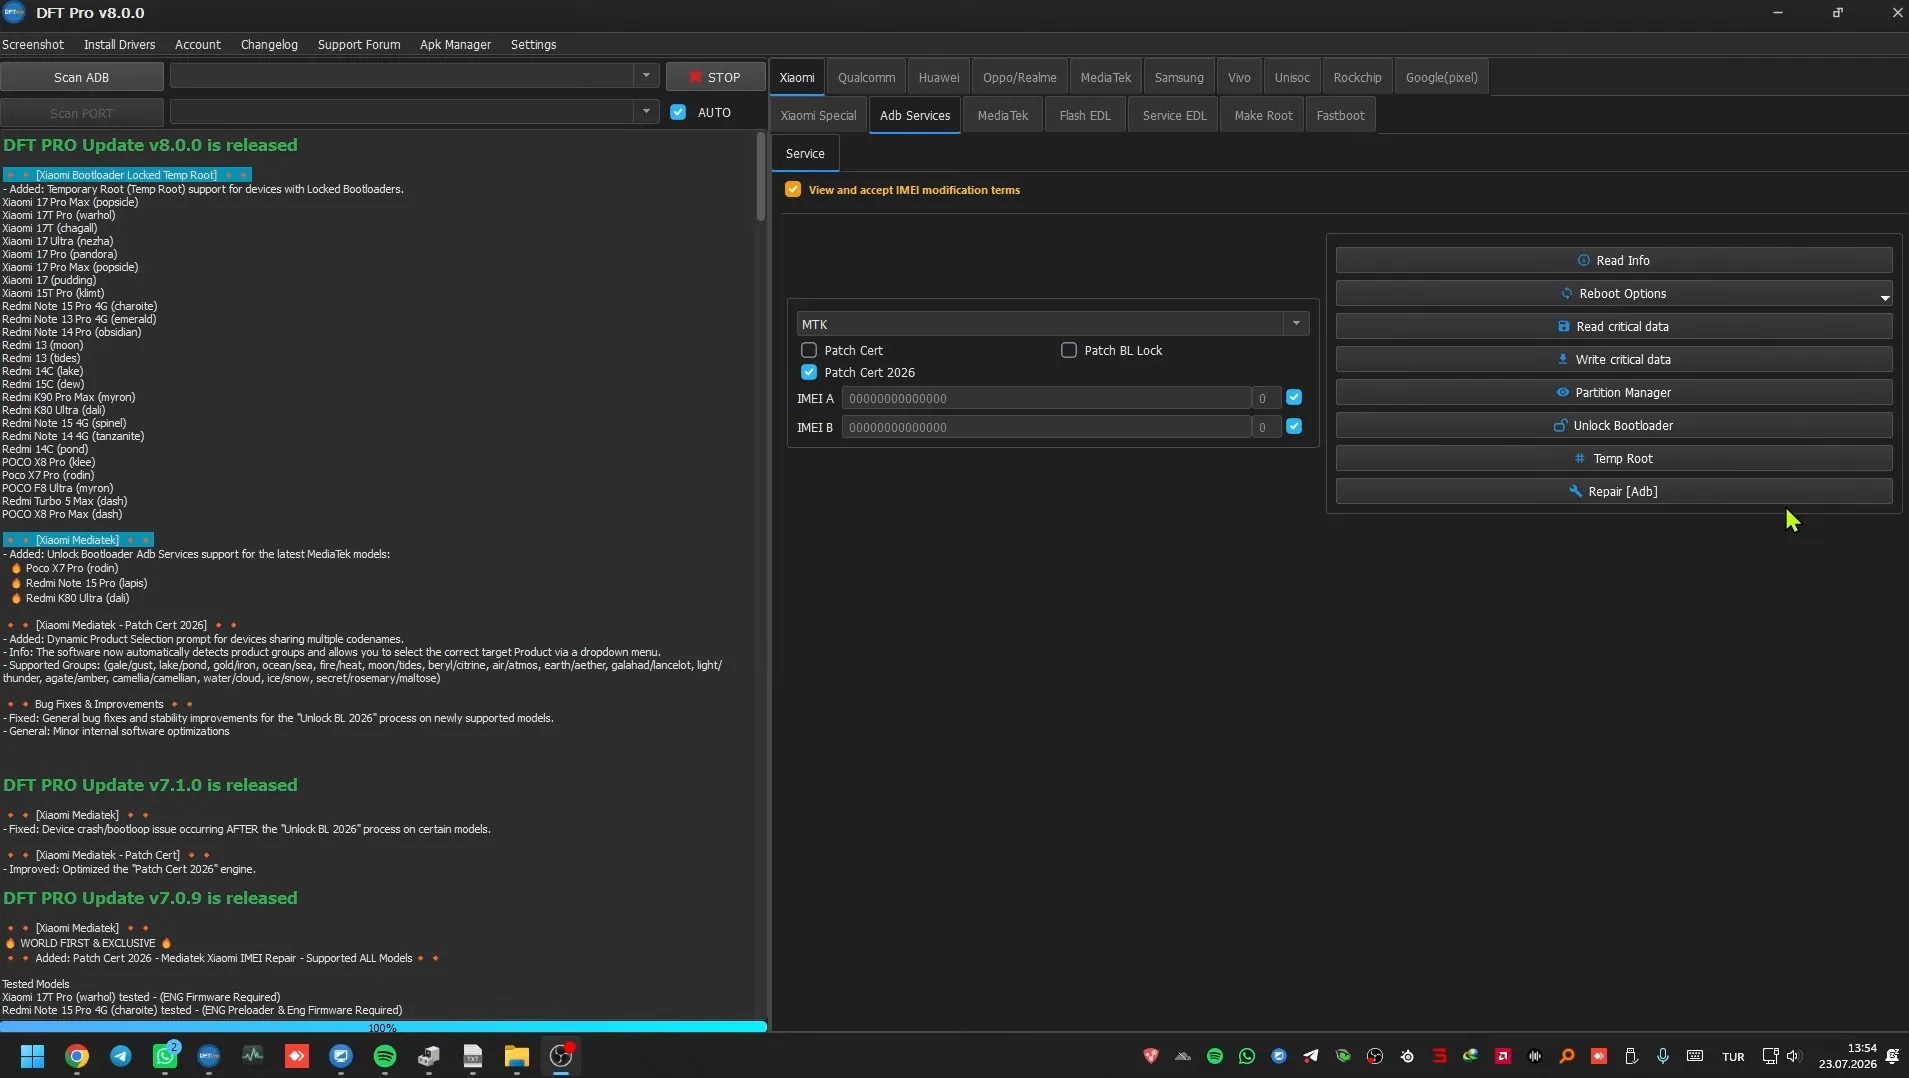Screen dimensions: 1909x1078
Task: Click the Write critical data download icon
Action: 1563,359
